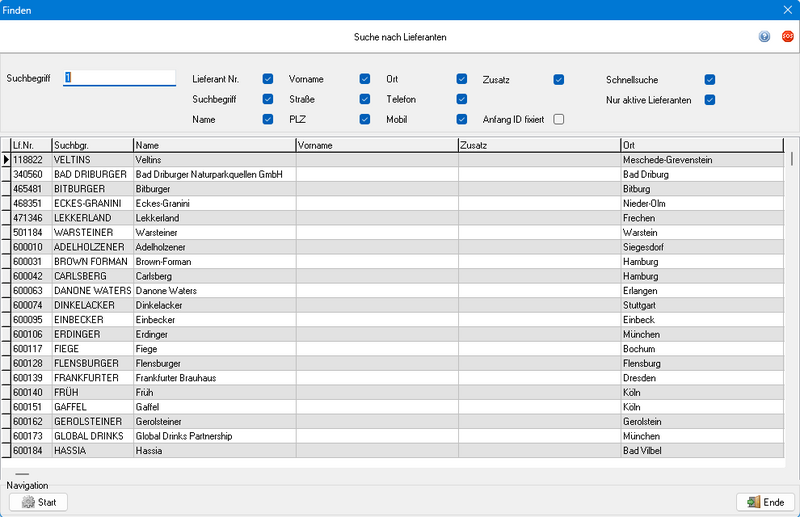Click the red SOS icon
The width and height of the screenshot is (800, 517).
(787, 36)
